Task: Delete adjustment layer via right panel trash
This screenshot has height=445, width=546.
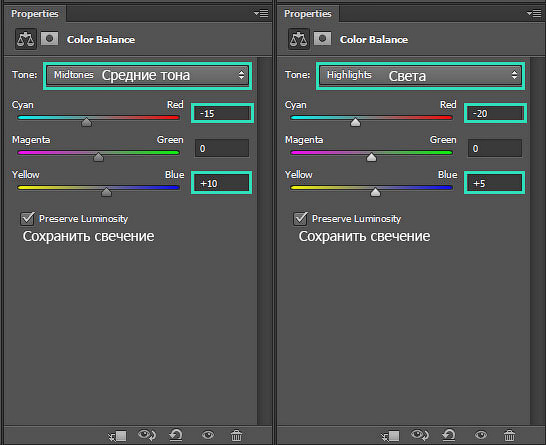Action: [x=509, y=435]
